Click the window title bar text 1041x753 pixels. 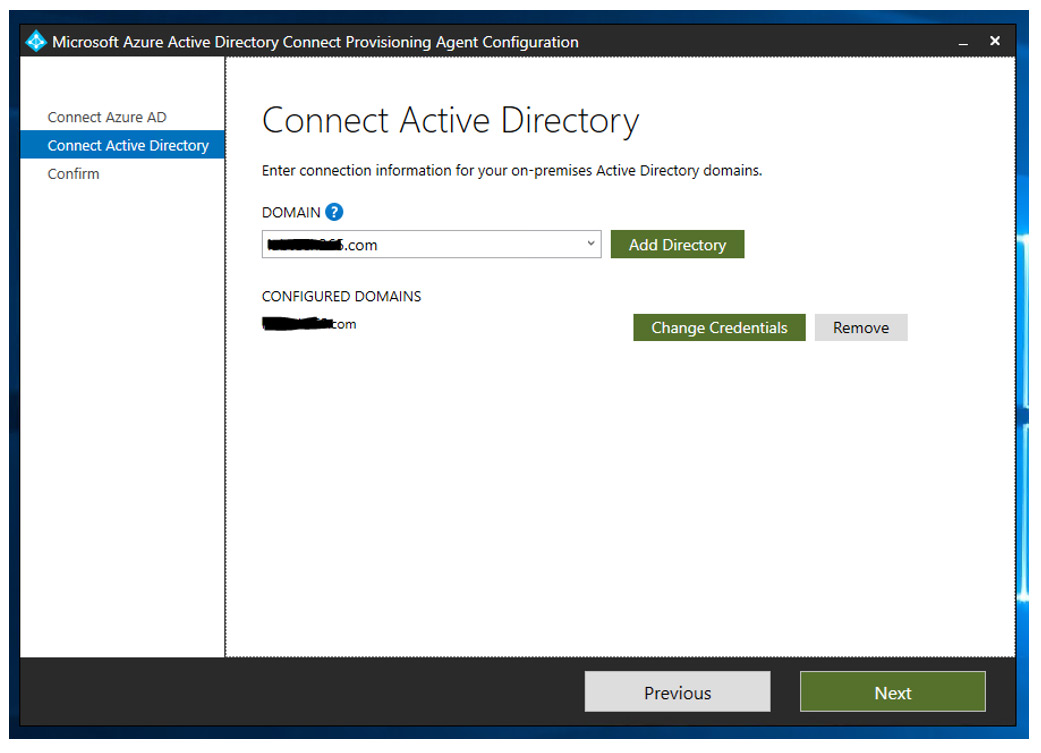tap(315, 42)
